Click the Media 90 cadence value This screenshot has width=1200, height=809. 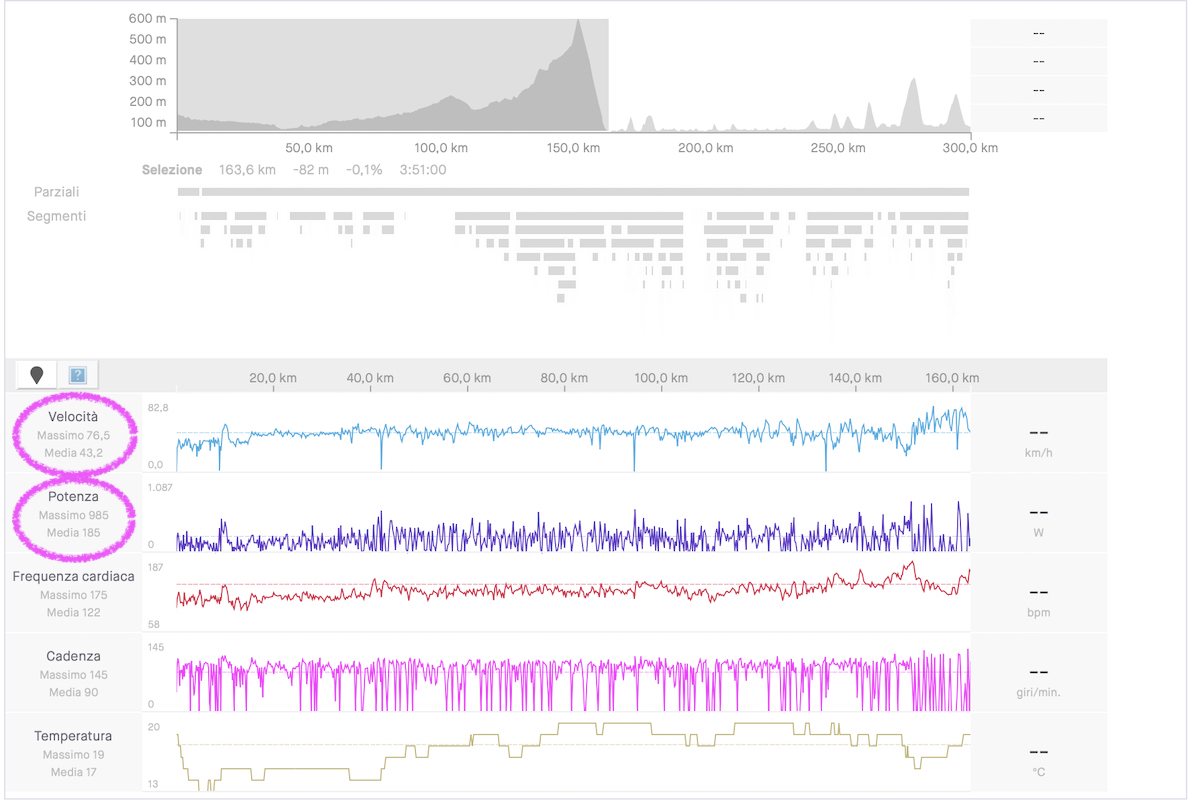(74, 693)
